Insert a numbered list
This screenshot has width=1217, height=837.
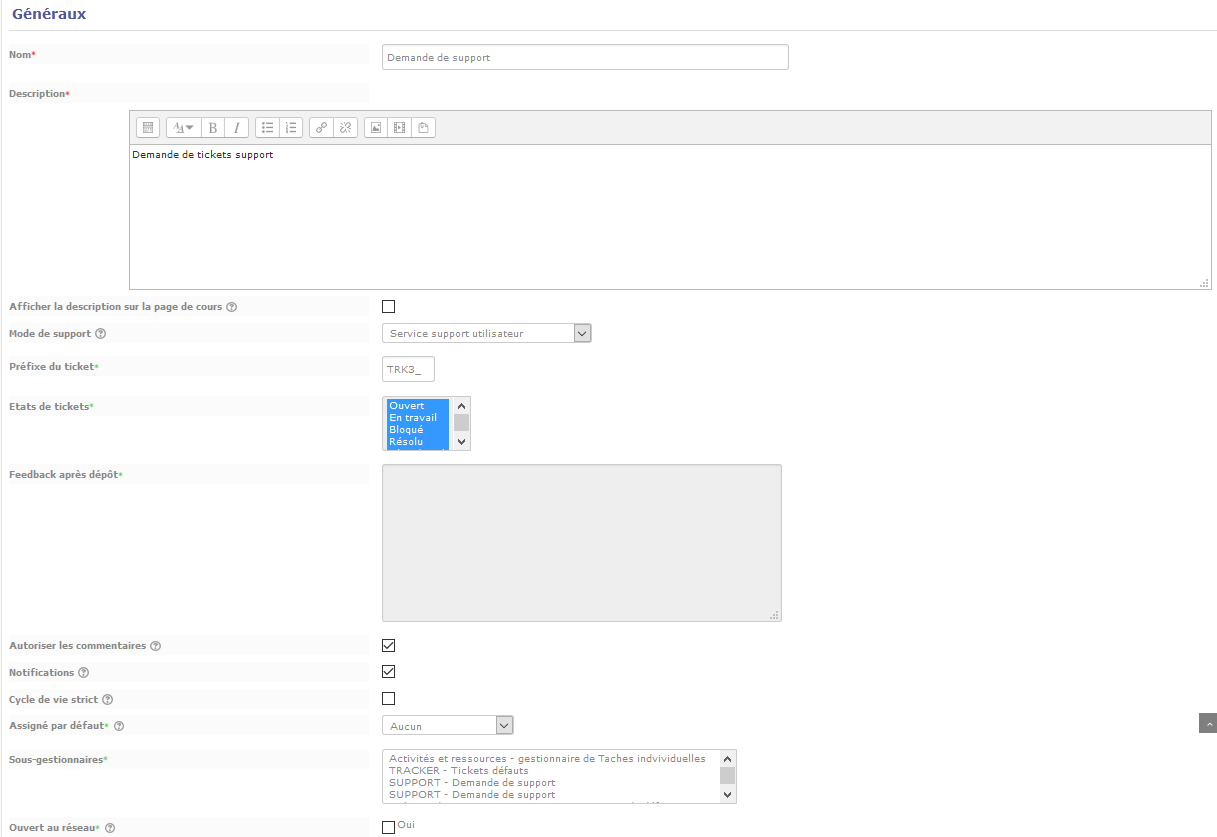[291, 128]
